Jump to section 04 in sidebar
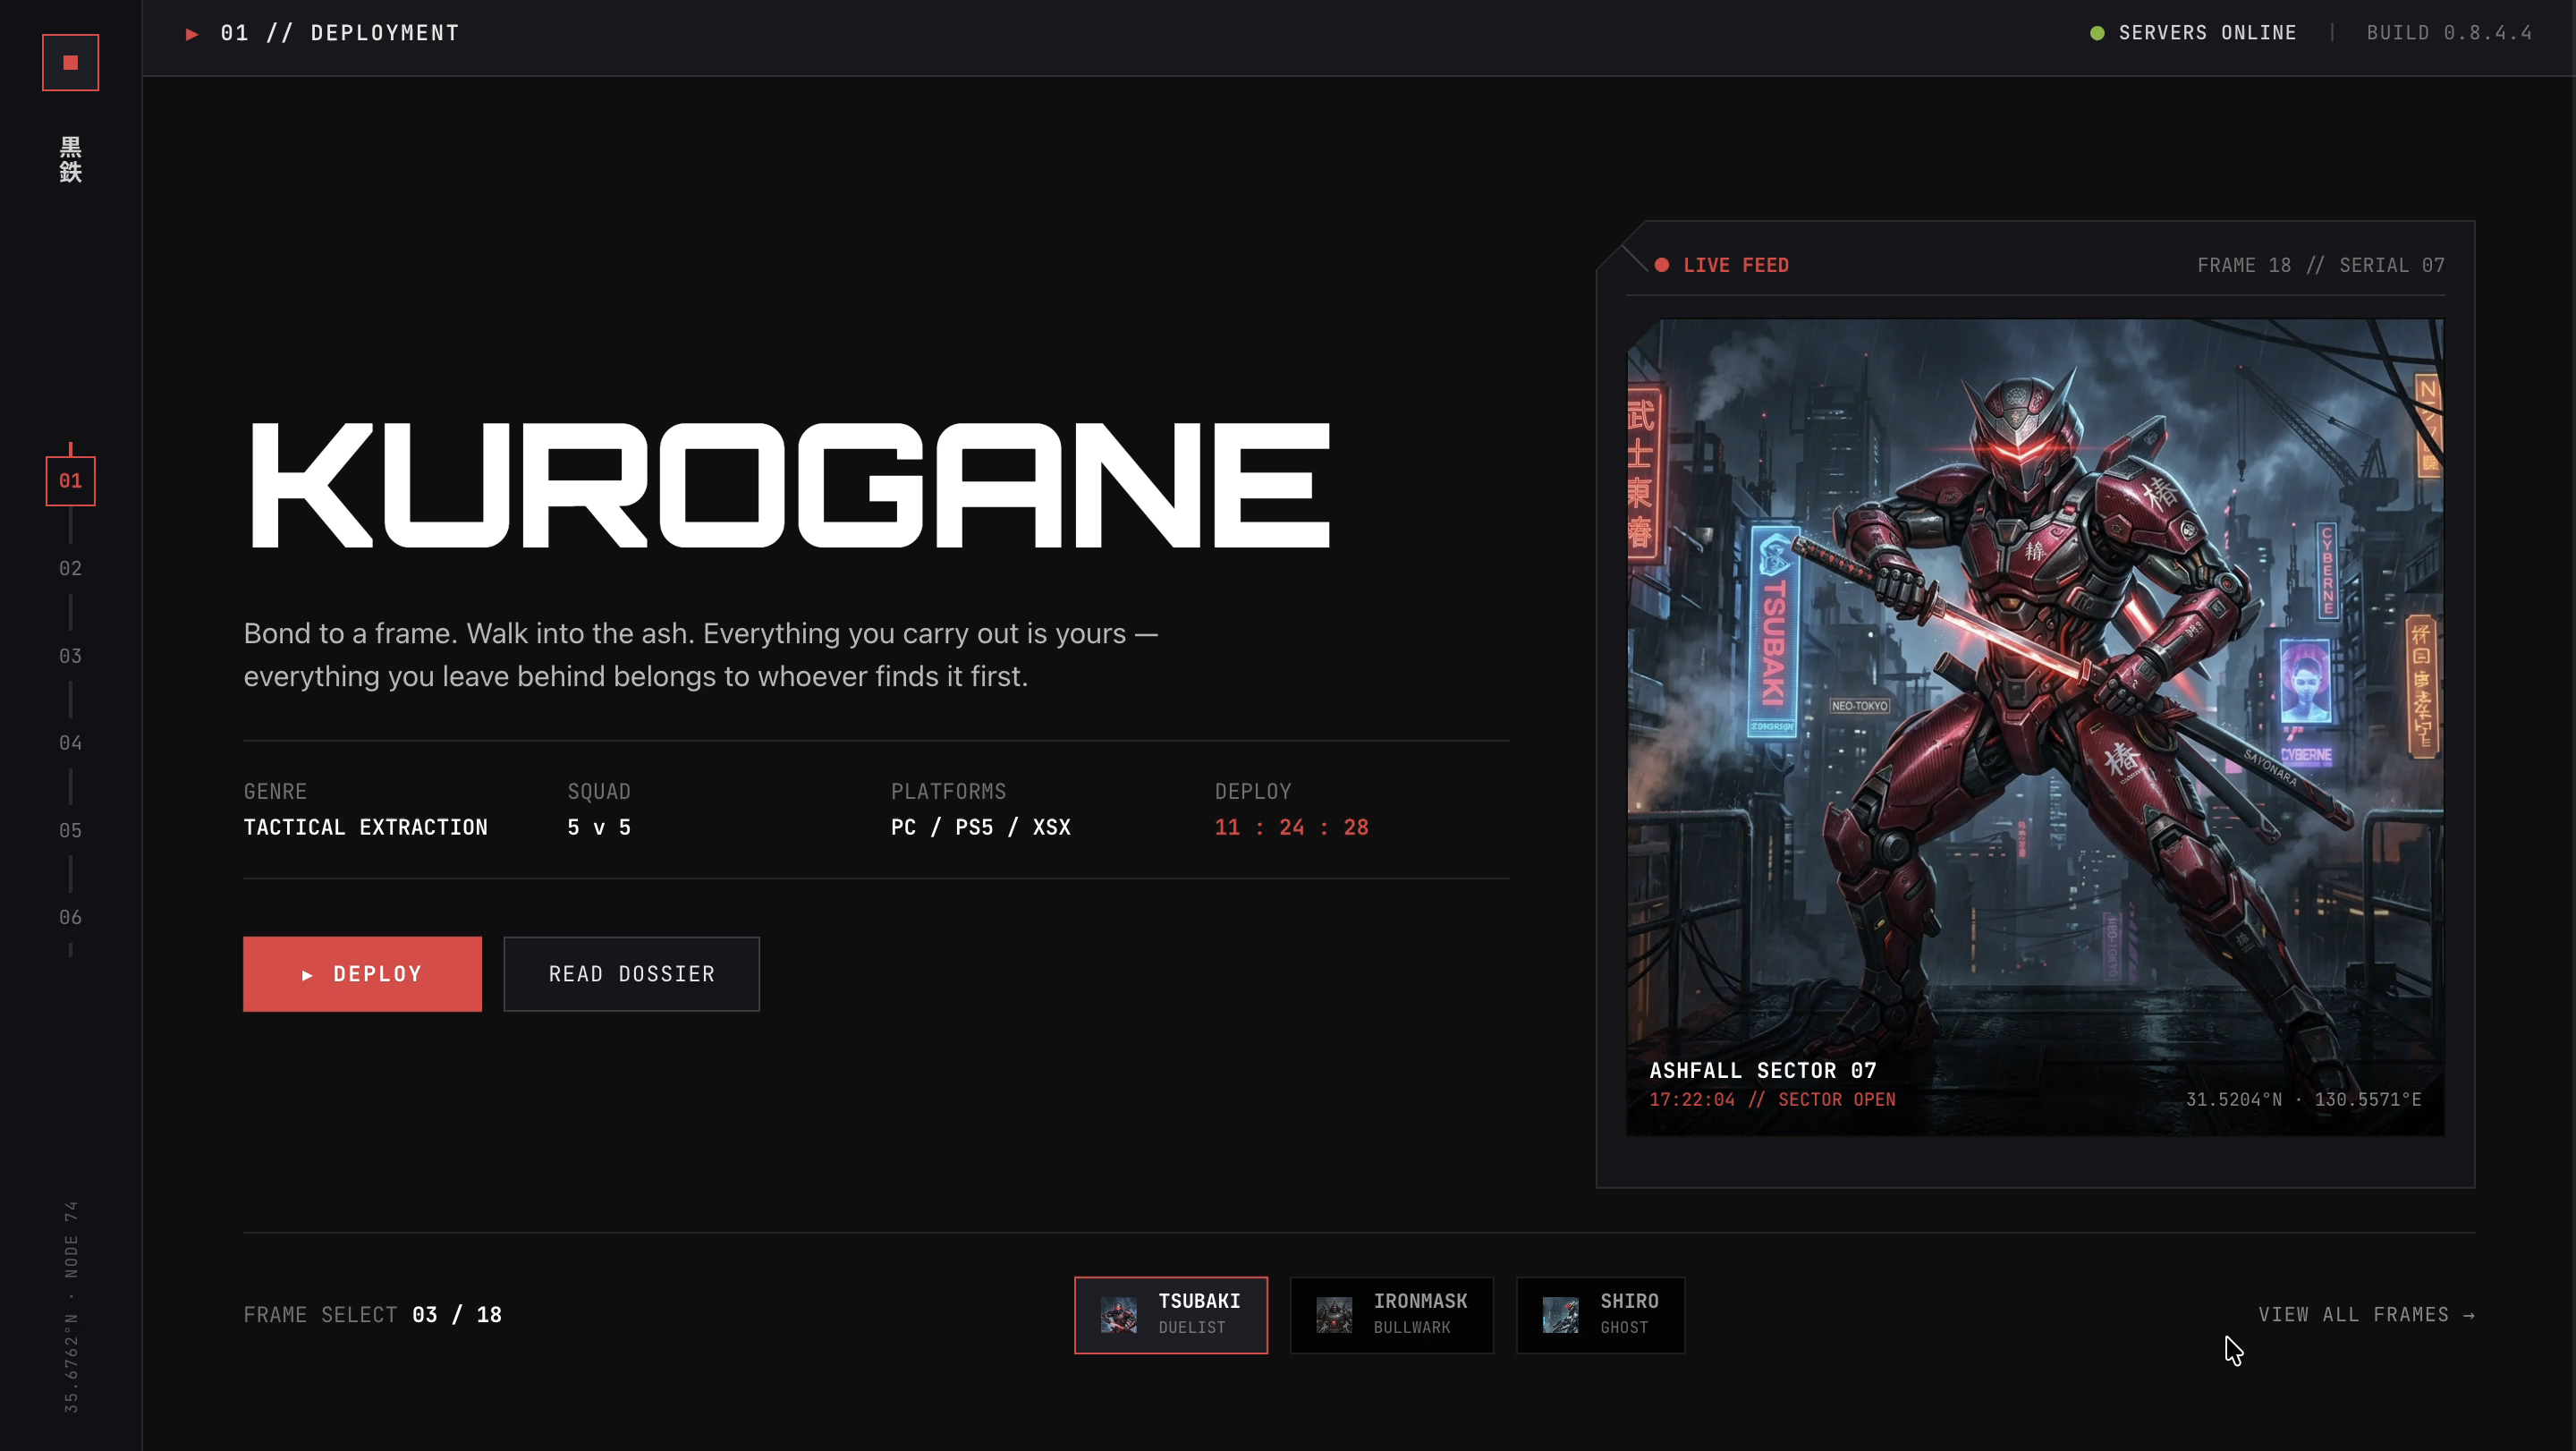Viewport: 2576px width, 1451px height. click(x=70, y=743)
